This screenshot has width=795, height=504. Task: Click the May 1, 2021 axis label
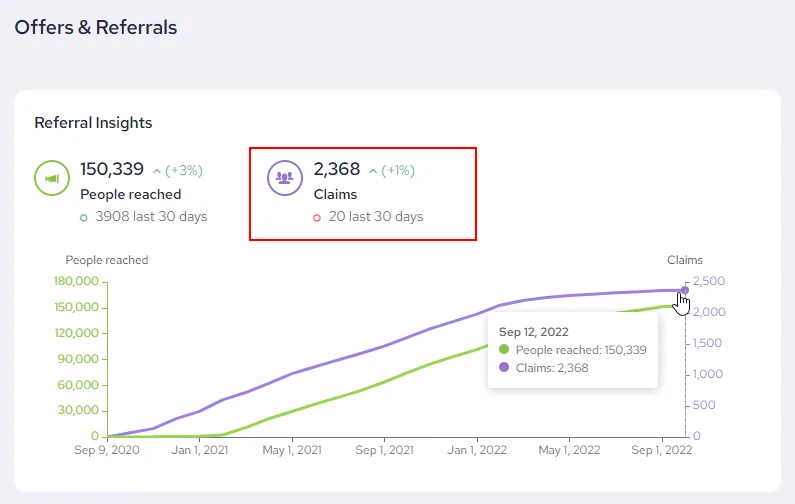[x=292, y=450]
